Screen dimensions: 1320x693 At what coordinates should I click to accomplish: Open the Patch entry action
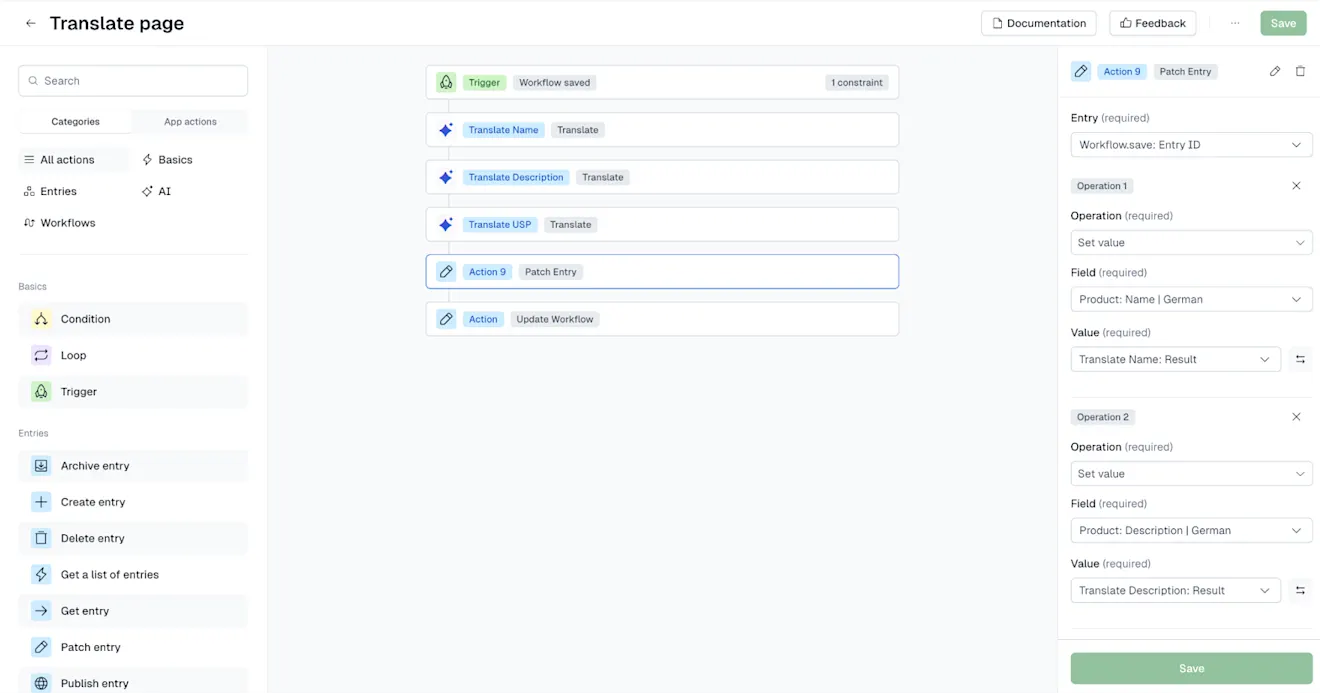pos(91,646)
